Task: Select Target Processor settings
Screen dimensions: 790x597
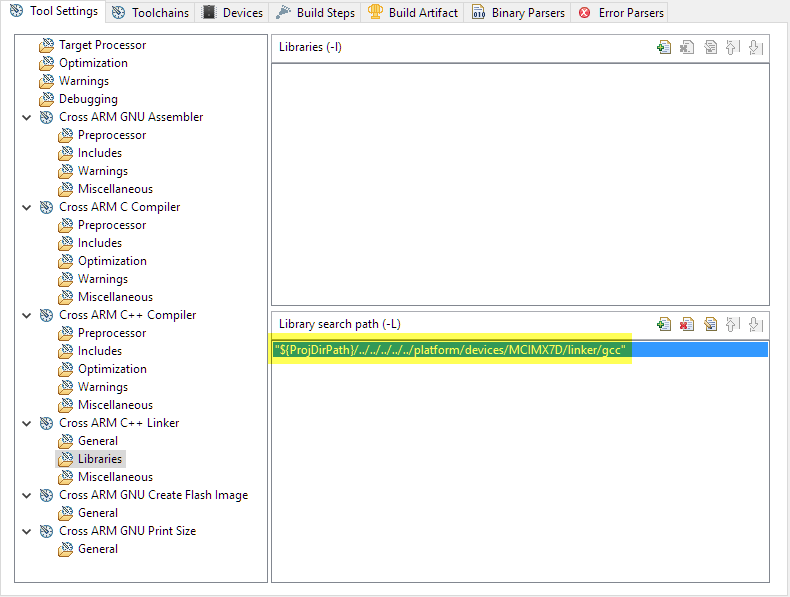Action: click(101, 45)
